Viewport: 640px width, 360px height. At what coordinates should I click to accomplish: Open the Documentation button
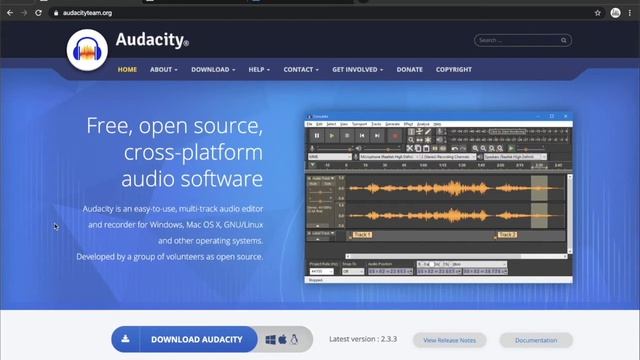[x=536, y=340]
